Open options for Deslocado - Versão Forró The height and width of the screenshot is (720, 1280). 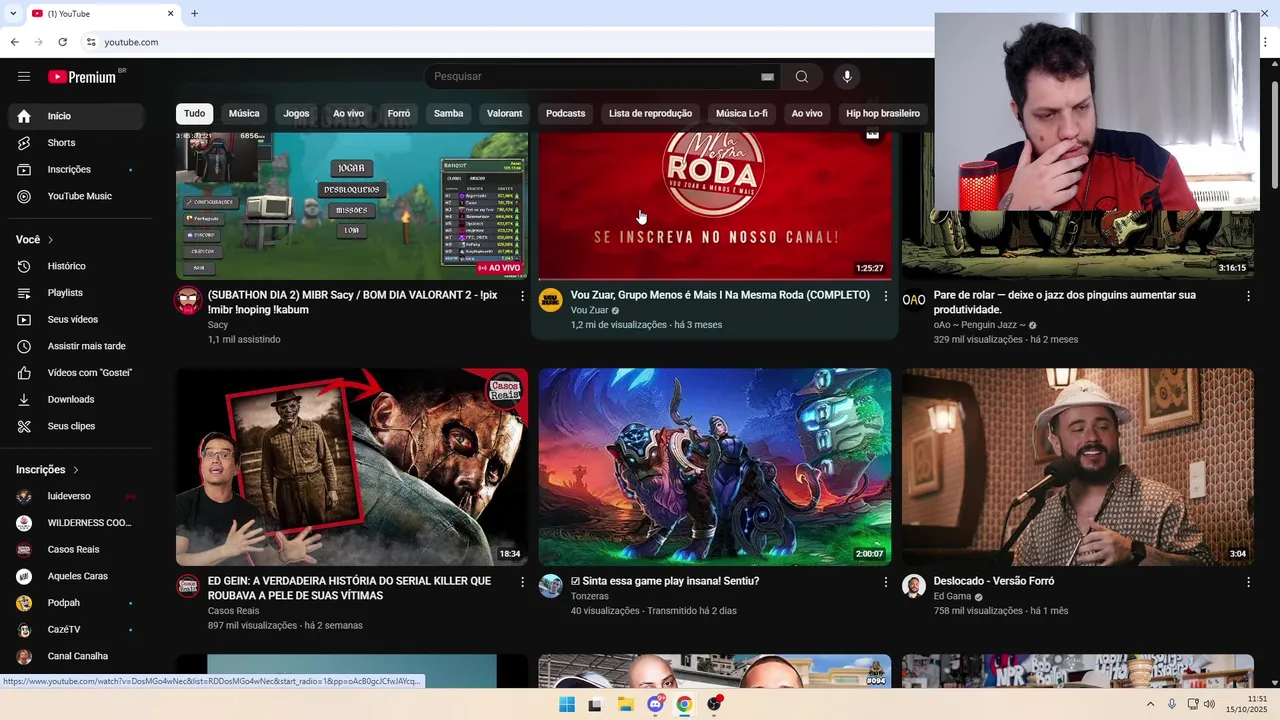click(x=1248, y=582)
